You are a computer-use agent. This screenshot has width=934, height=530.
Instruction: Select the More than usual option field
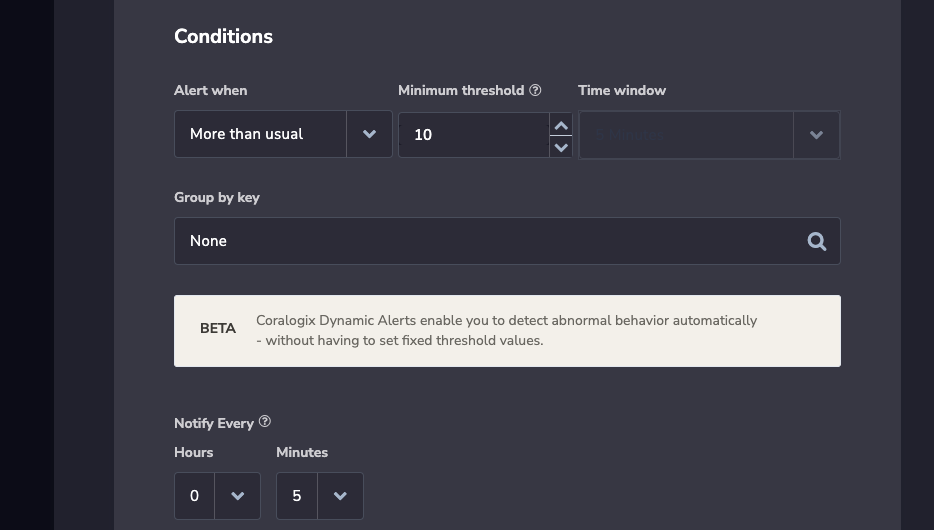(260, 134)
